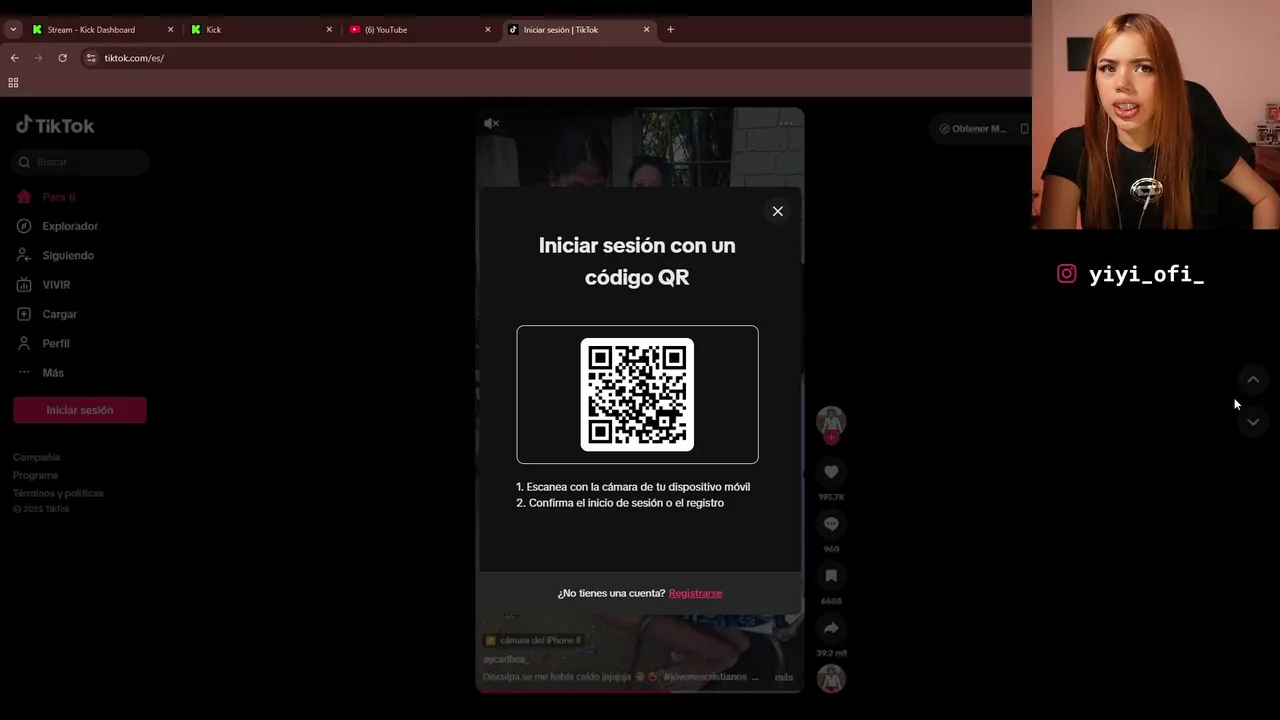Click the Buscar search field
The height and width of the screenshot is (720, 1280).
click(x=80, y=162)
